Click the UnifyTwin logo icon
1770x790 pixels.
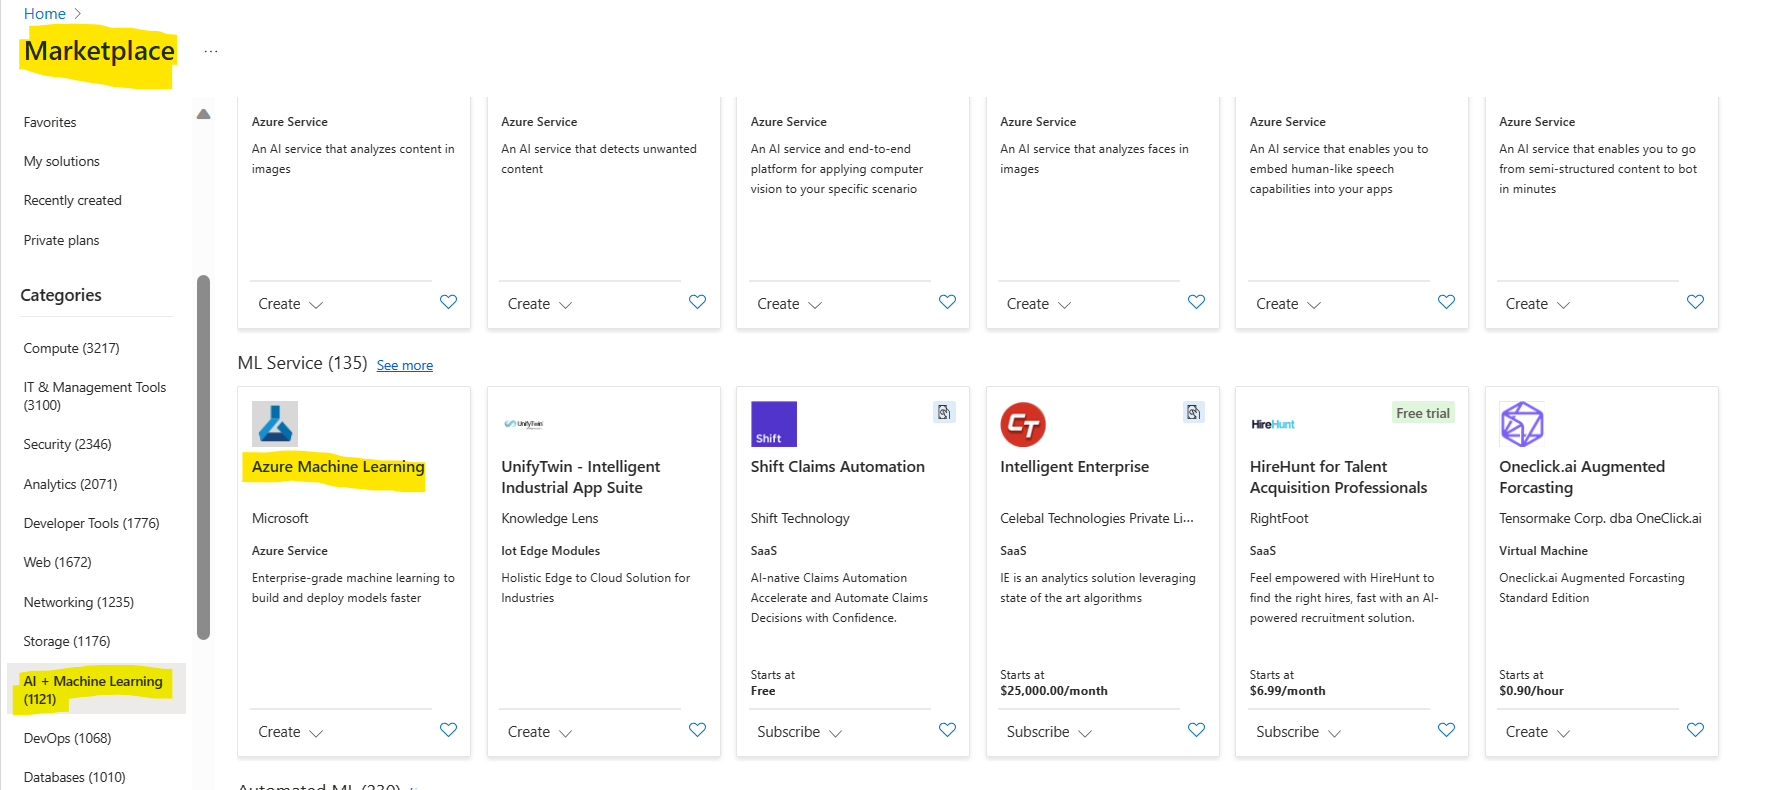point(524,424)
